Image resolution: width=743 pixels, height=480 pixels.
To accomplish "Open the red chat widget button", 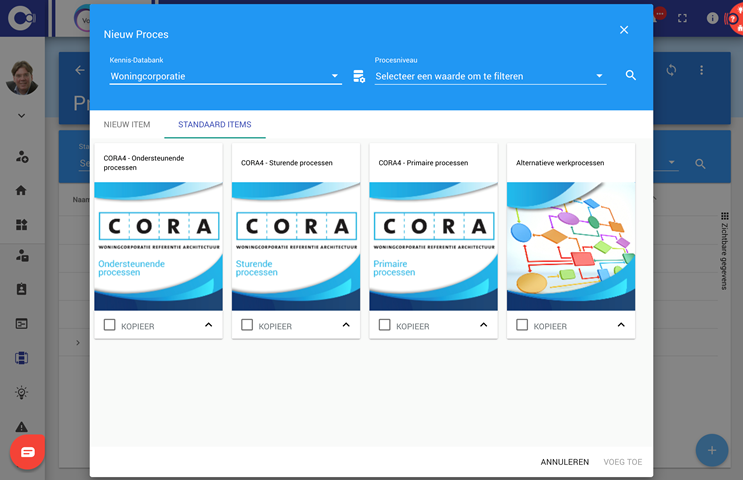I will pos(27,452).
